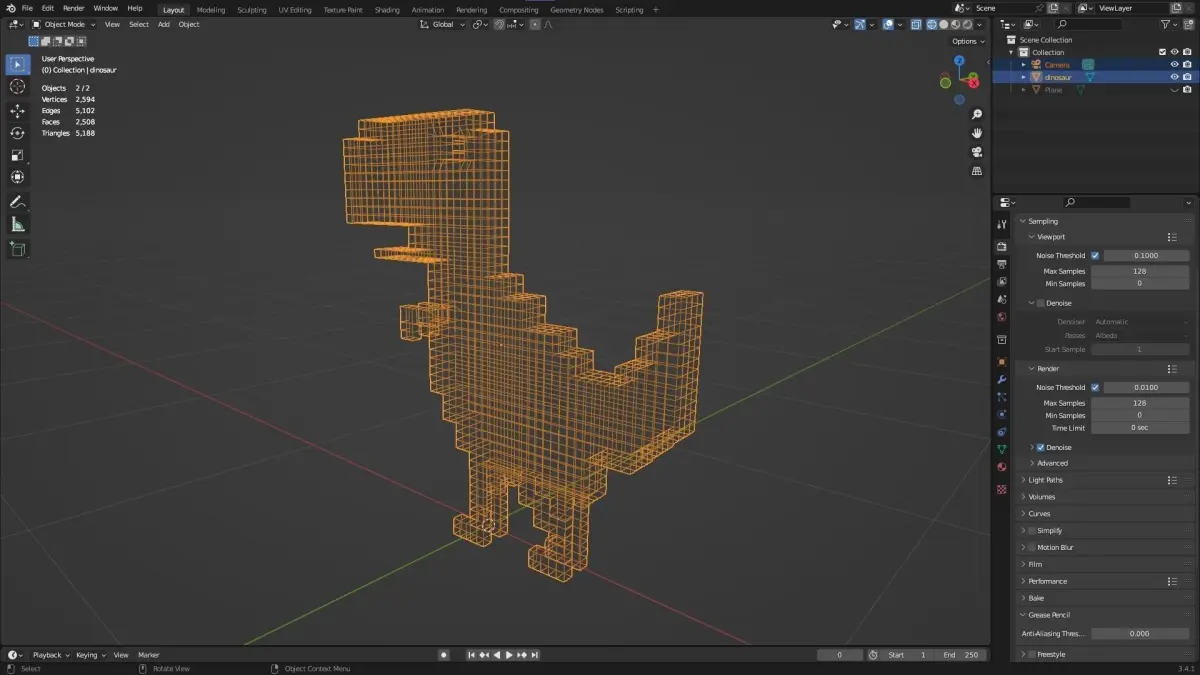
Task: Open the Scene properties tab
Action: click(1001, 299)
